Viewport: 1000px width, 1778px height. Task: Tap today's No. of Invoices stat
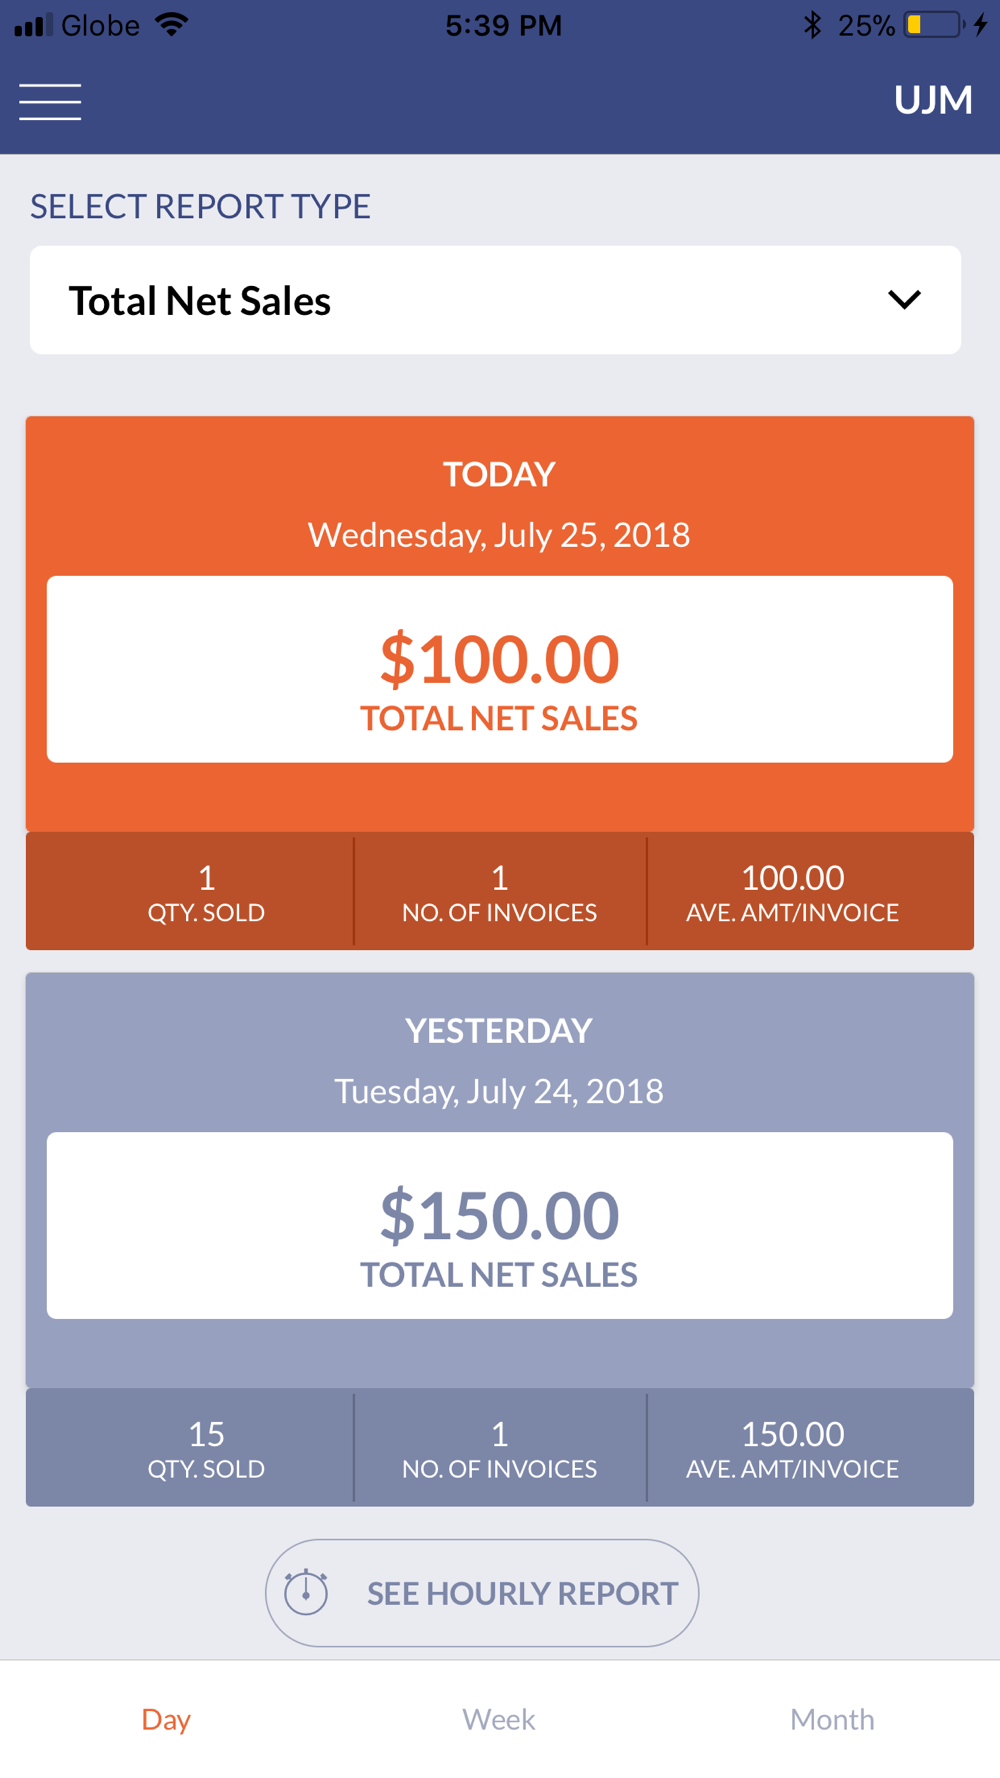(x=499, y=892)
